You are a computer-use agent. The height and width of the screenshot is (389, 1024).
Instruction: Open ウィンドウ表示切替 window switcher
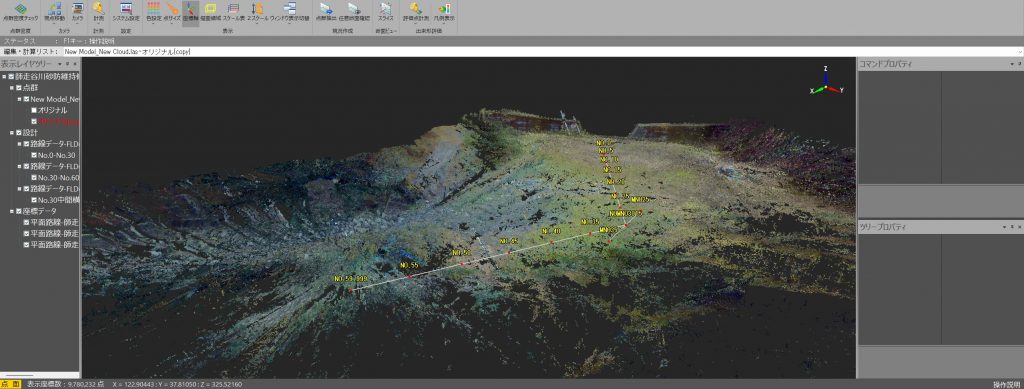pyautogui.click(x=289, y=12)
